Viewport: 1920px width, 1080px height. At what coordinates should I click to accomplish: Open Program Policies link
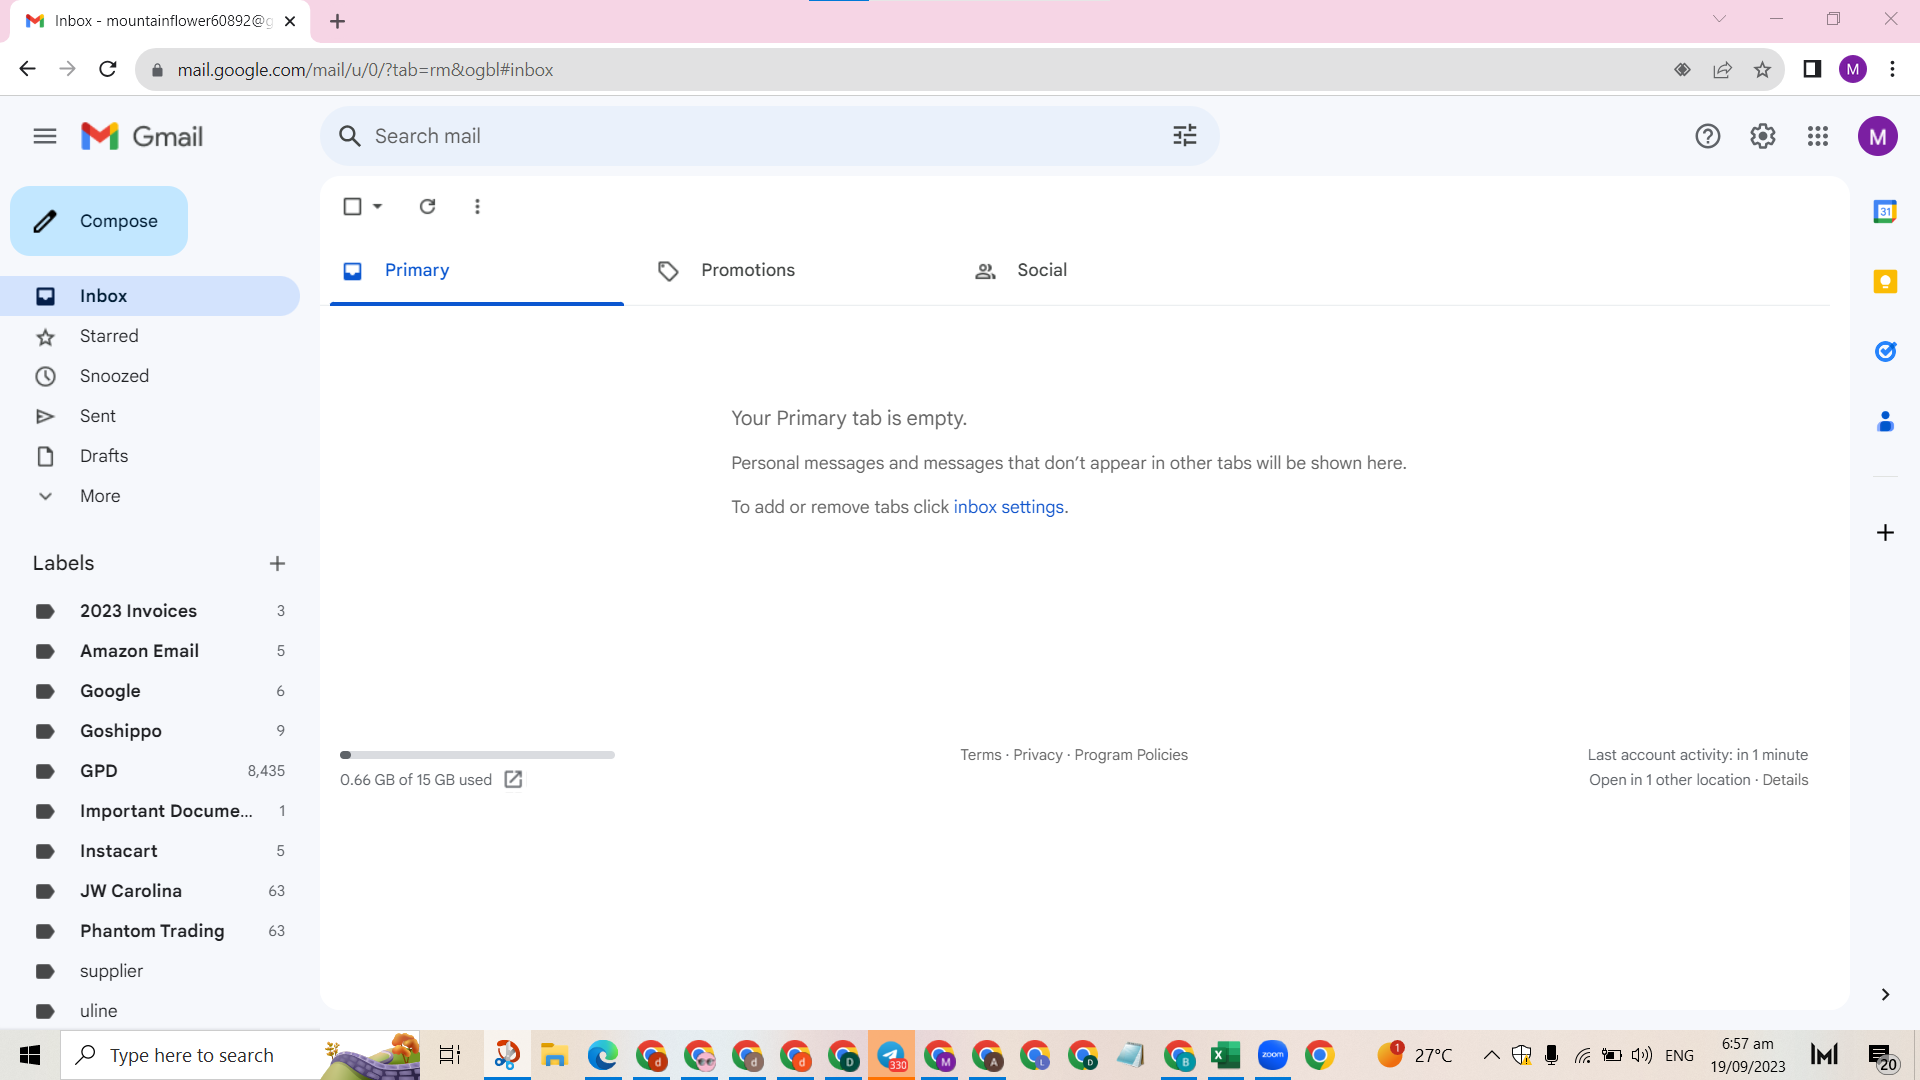pyautogui.click(x=1131, y=755)
